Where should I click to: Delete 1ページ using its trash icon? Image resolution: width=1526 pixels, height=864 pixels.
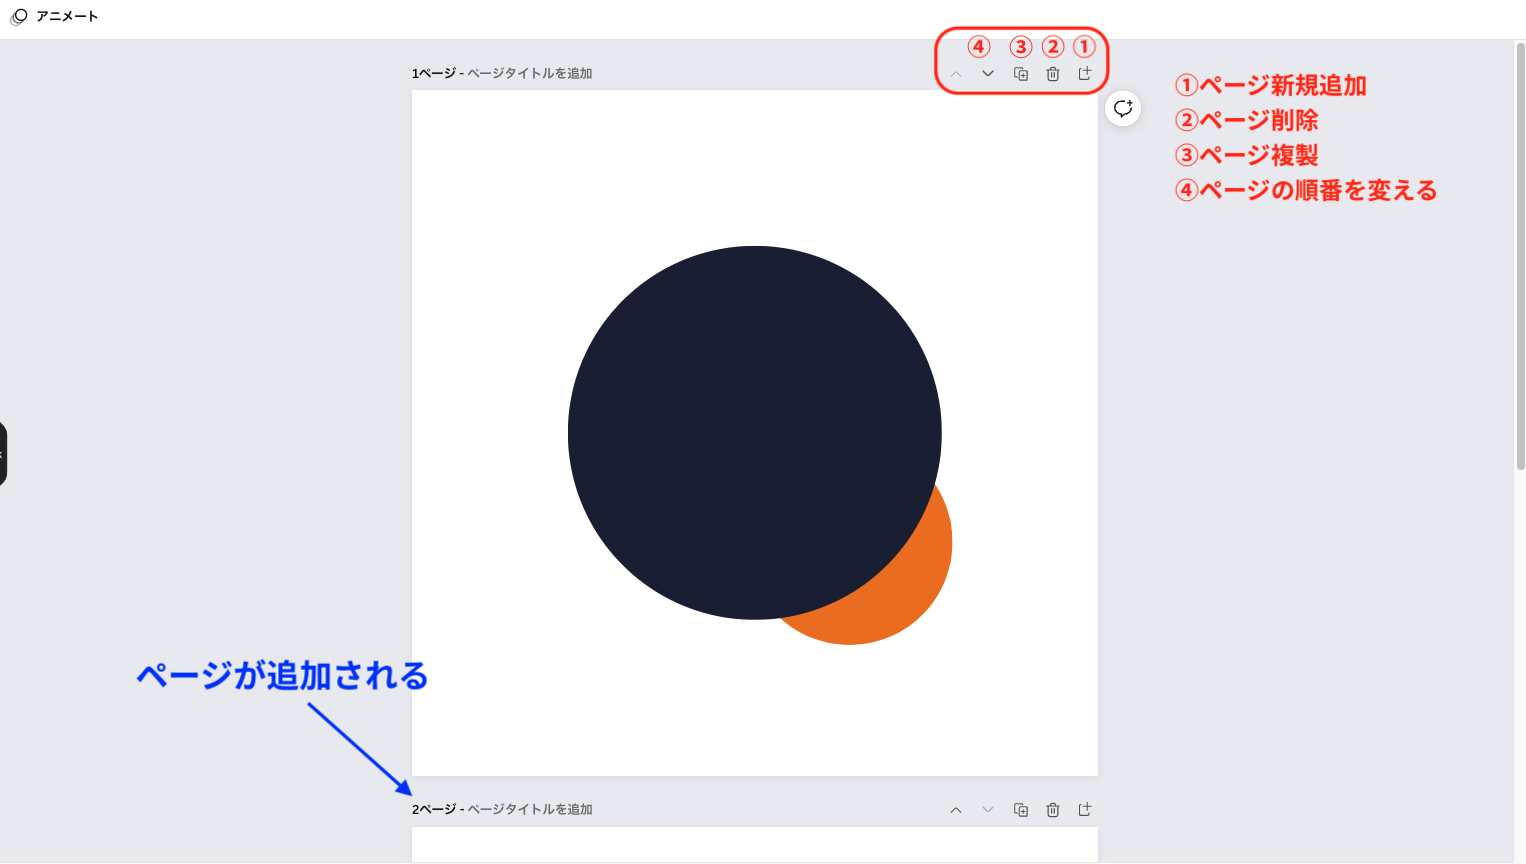1052,73
